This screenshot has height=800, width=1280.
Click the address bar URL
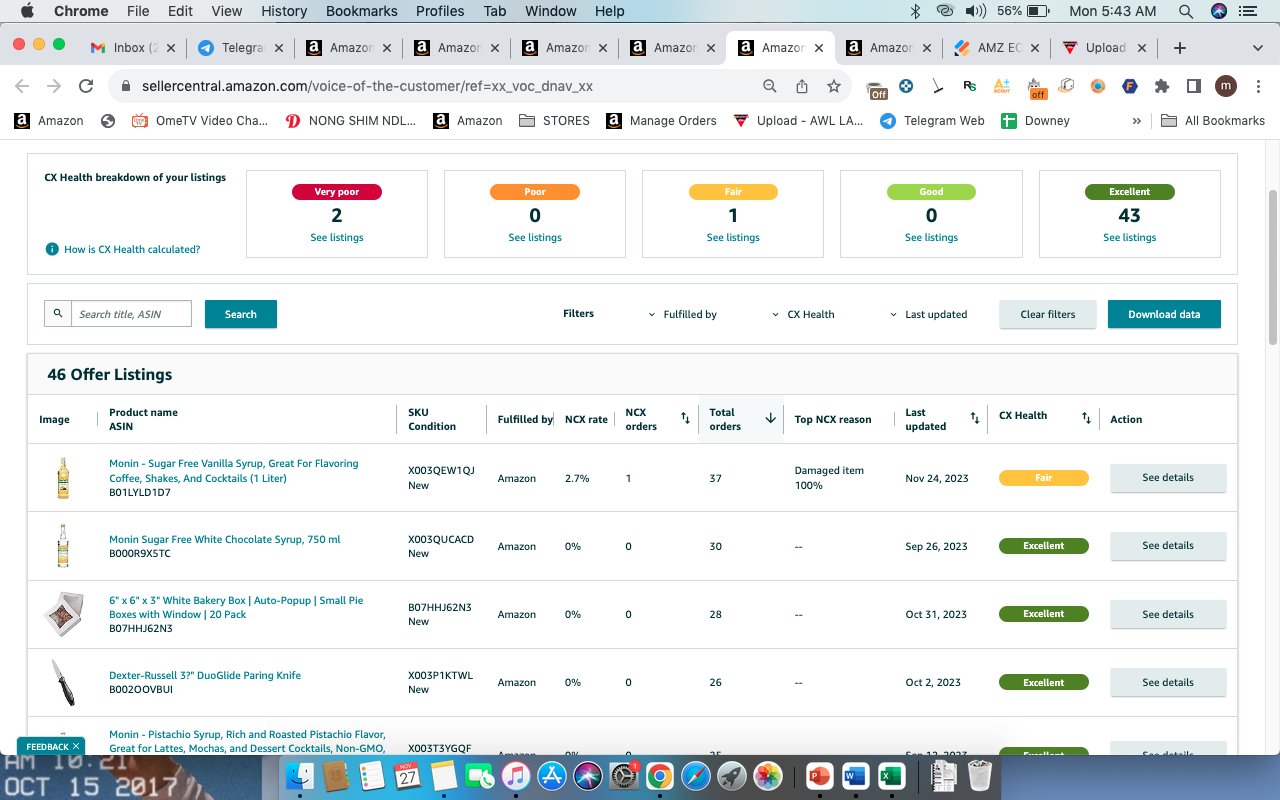click(x=368, y=86)
